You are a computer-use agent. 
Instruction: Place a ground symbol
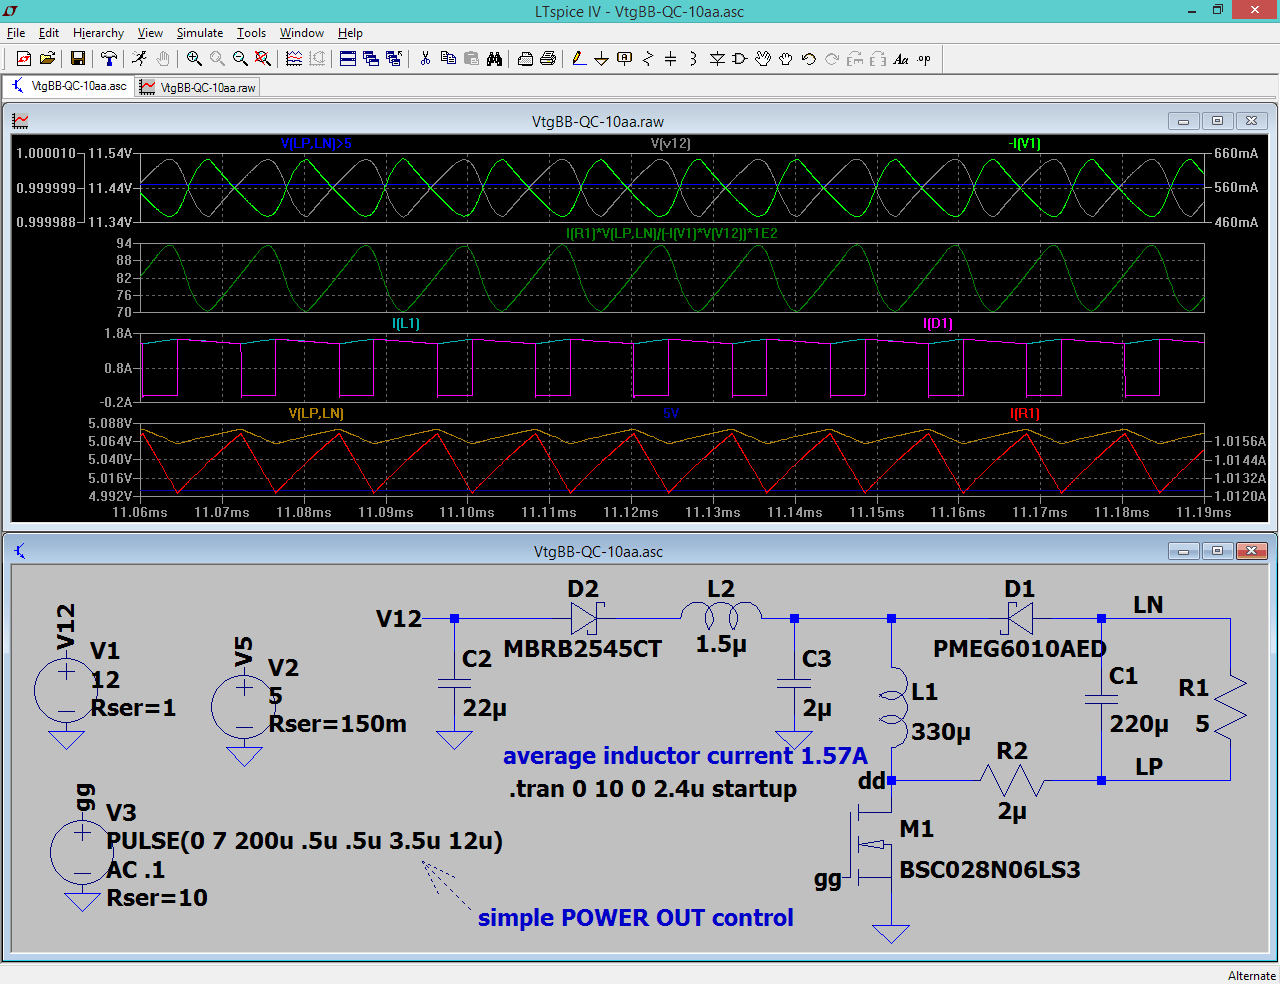pos(602,59)
